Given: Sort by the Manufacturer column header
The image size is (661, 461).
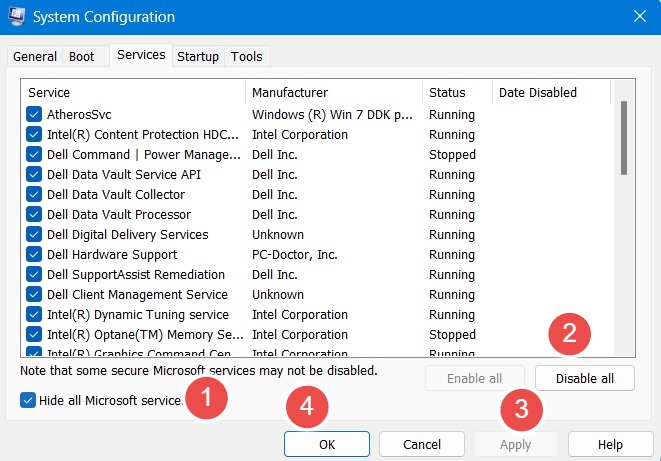Looking at the screenshot, I should coord(334,92).
